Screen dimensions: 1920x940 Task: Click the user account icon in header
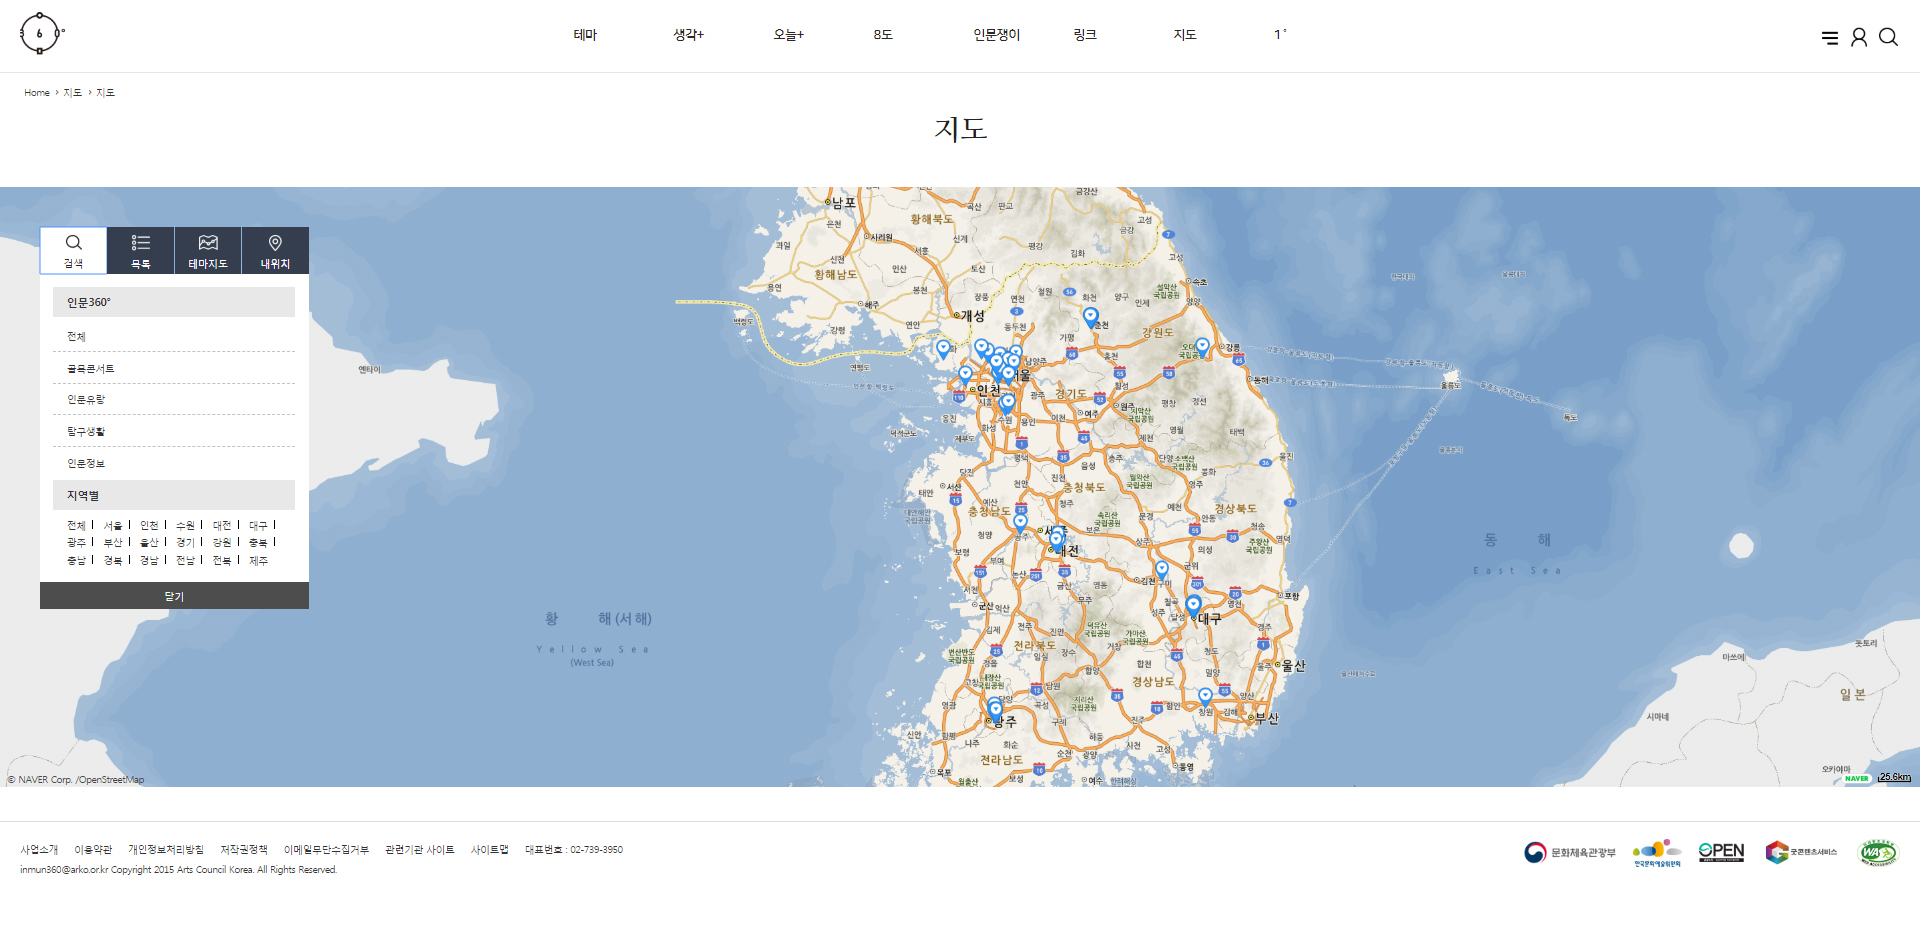1859,37
